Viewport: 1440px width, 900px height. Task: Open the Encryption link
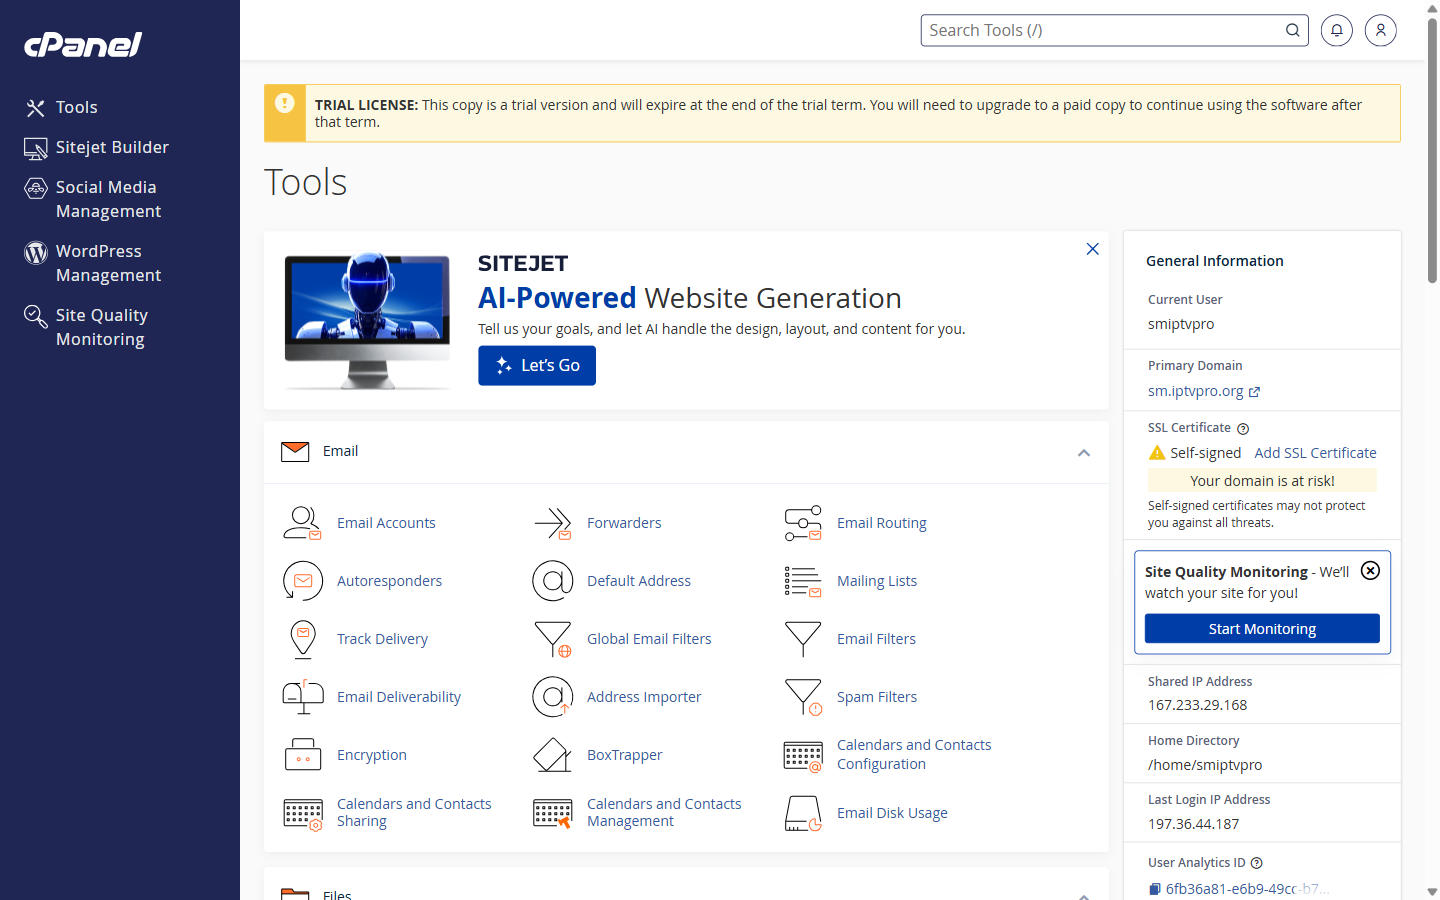point(372,755)
